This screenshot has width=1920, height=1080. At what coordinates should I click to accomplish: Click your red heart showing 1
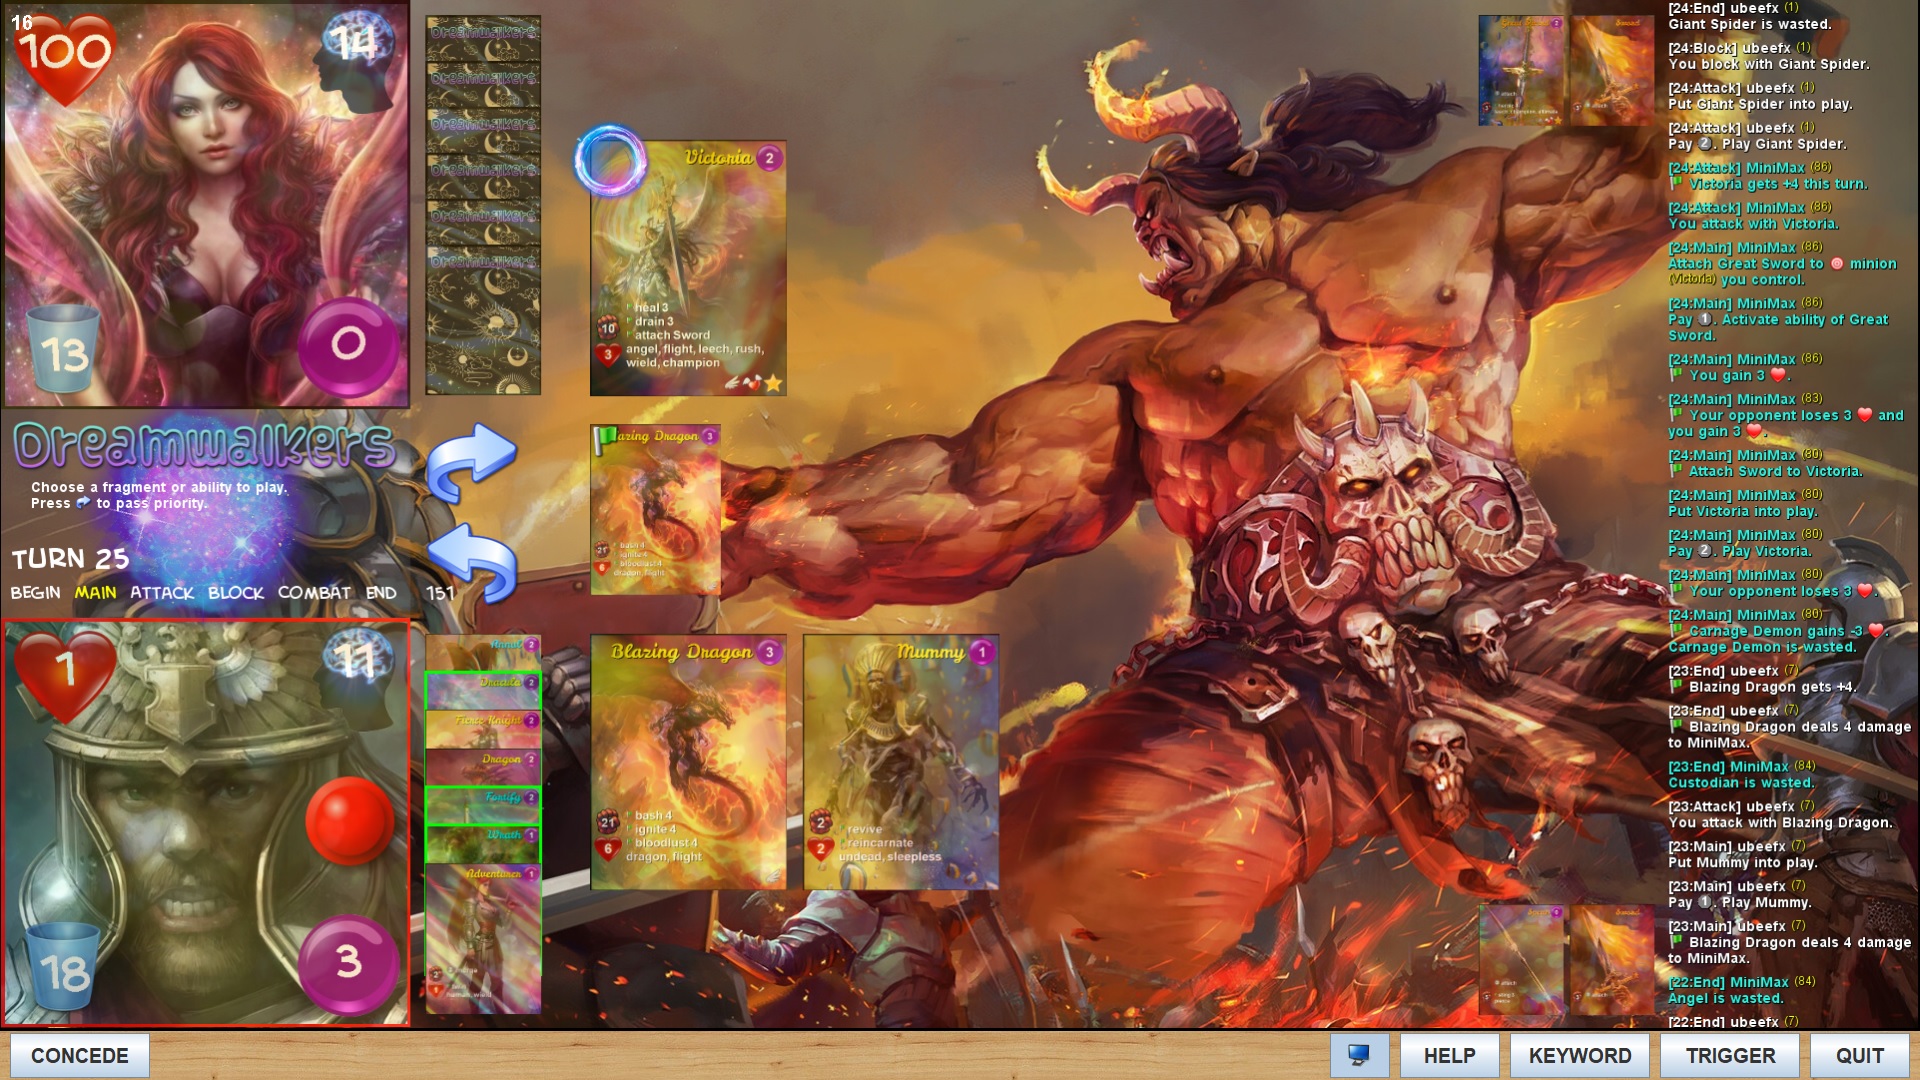65,672
